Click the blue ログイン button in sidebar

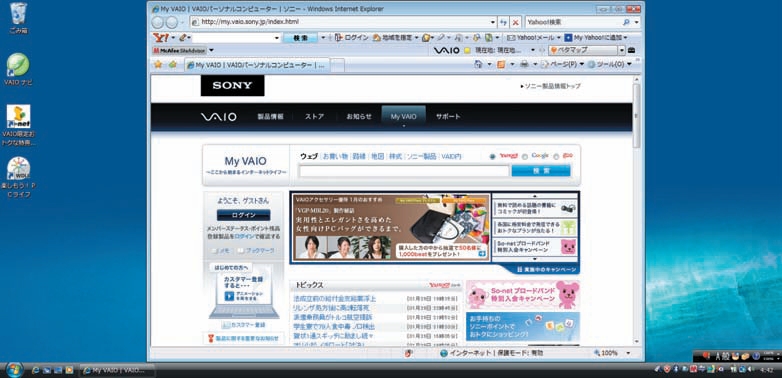tap(244, 215)
